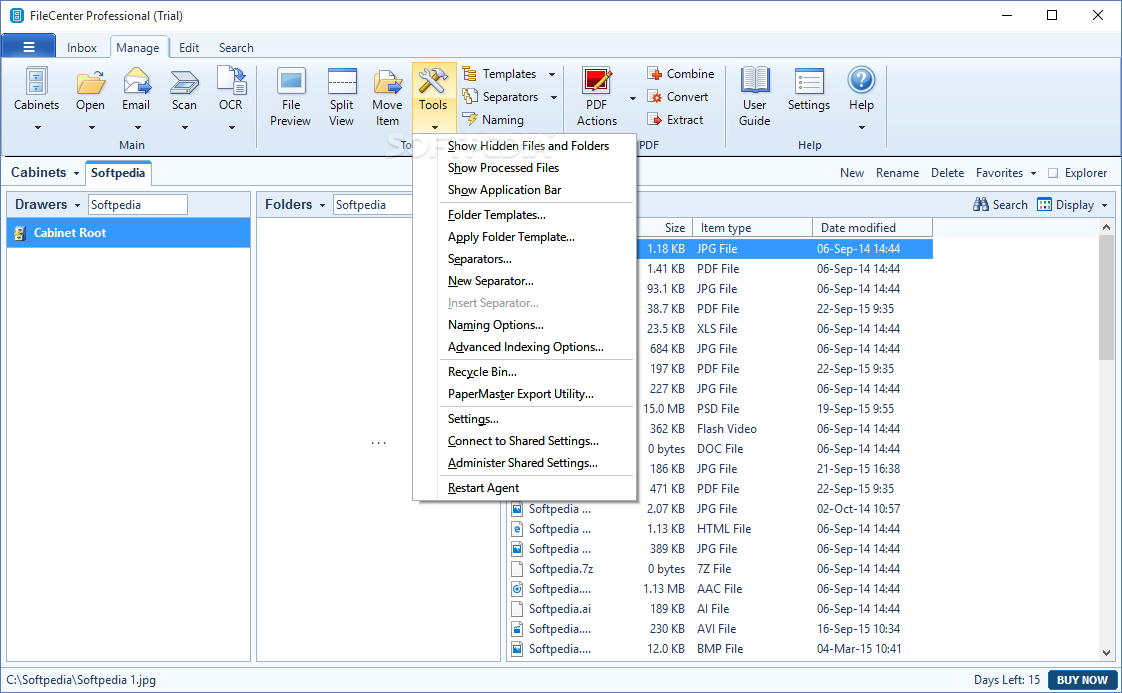Screen dimensions: 1122x693
Task: Switch to the Inbox tab
Action: click(82, 48)
